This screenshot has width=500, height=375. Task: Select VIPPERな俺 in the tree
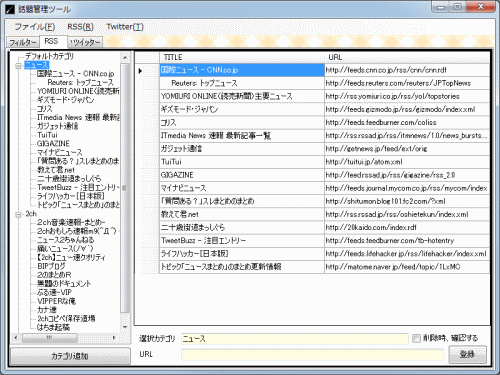coord(56,301)
